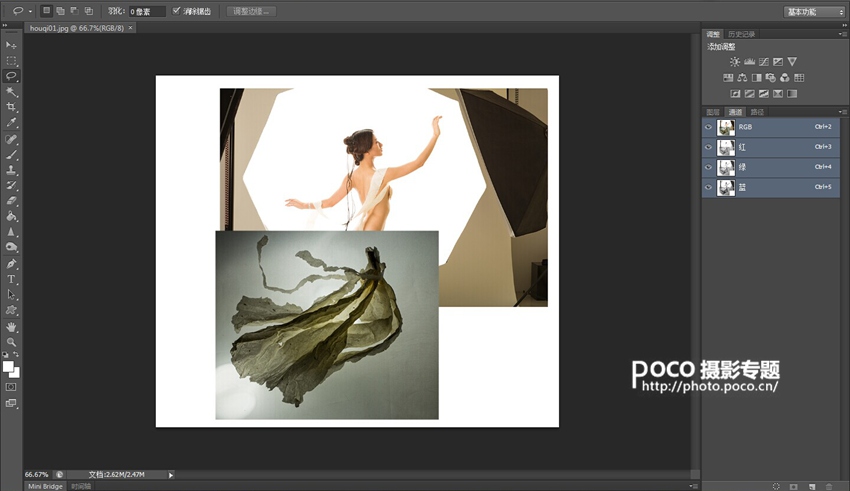Open the 时间轴 tab

coord(81,486)
